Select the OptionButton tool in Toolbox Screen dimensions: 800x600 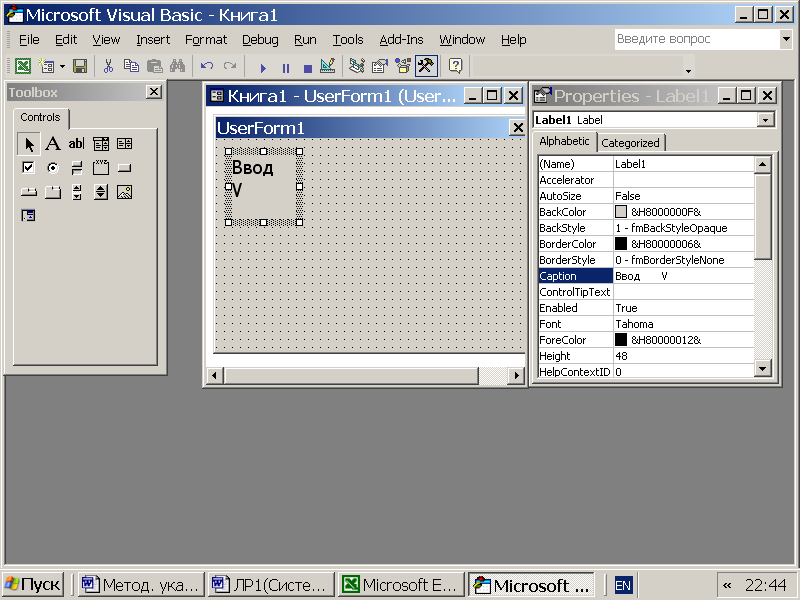click(53, 168)
